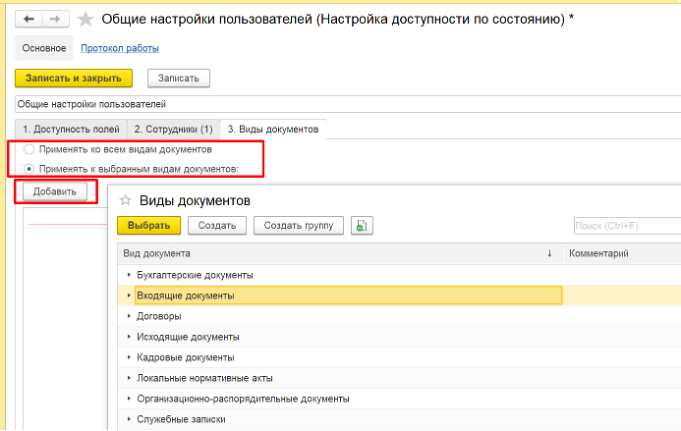This screenshot has width=681, height=431.
Task: Switch to 3. Виды документов tab
Action: (x=273, y=129)
